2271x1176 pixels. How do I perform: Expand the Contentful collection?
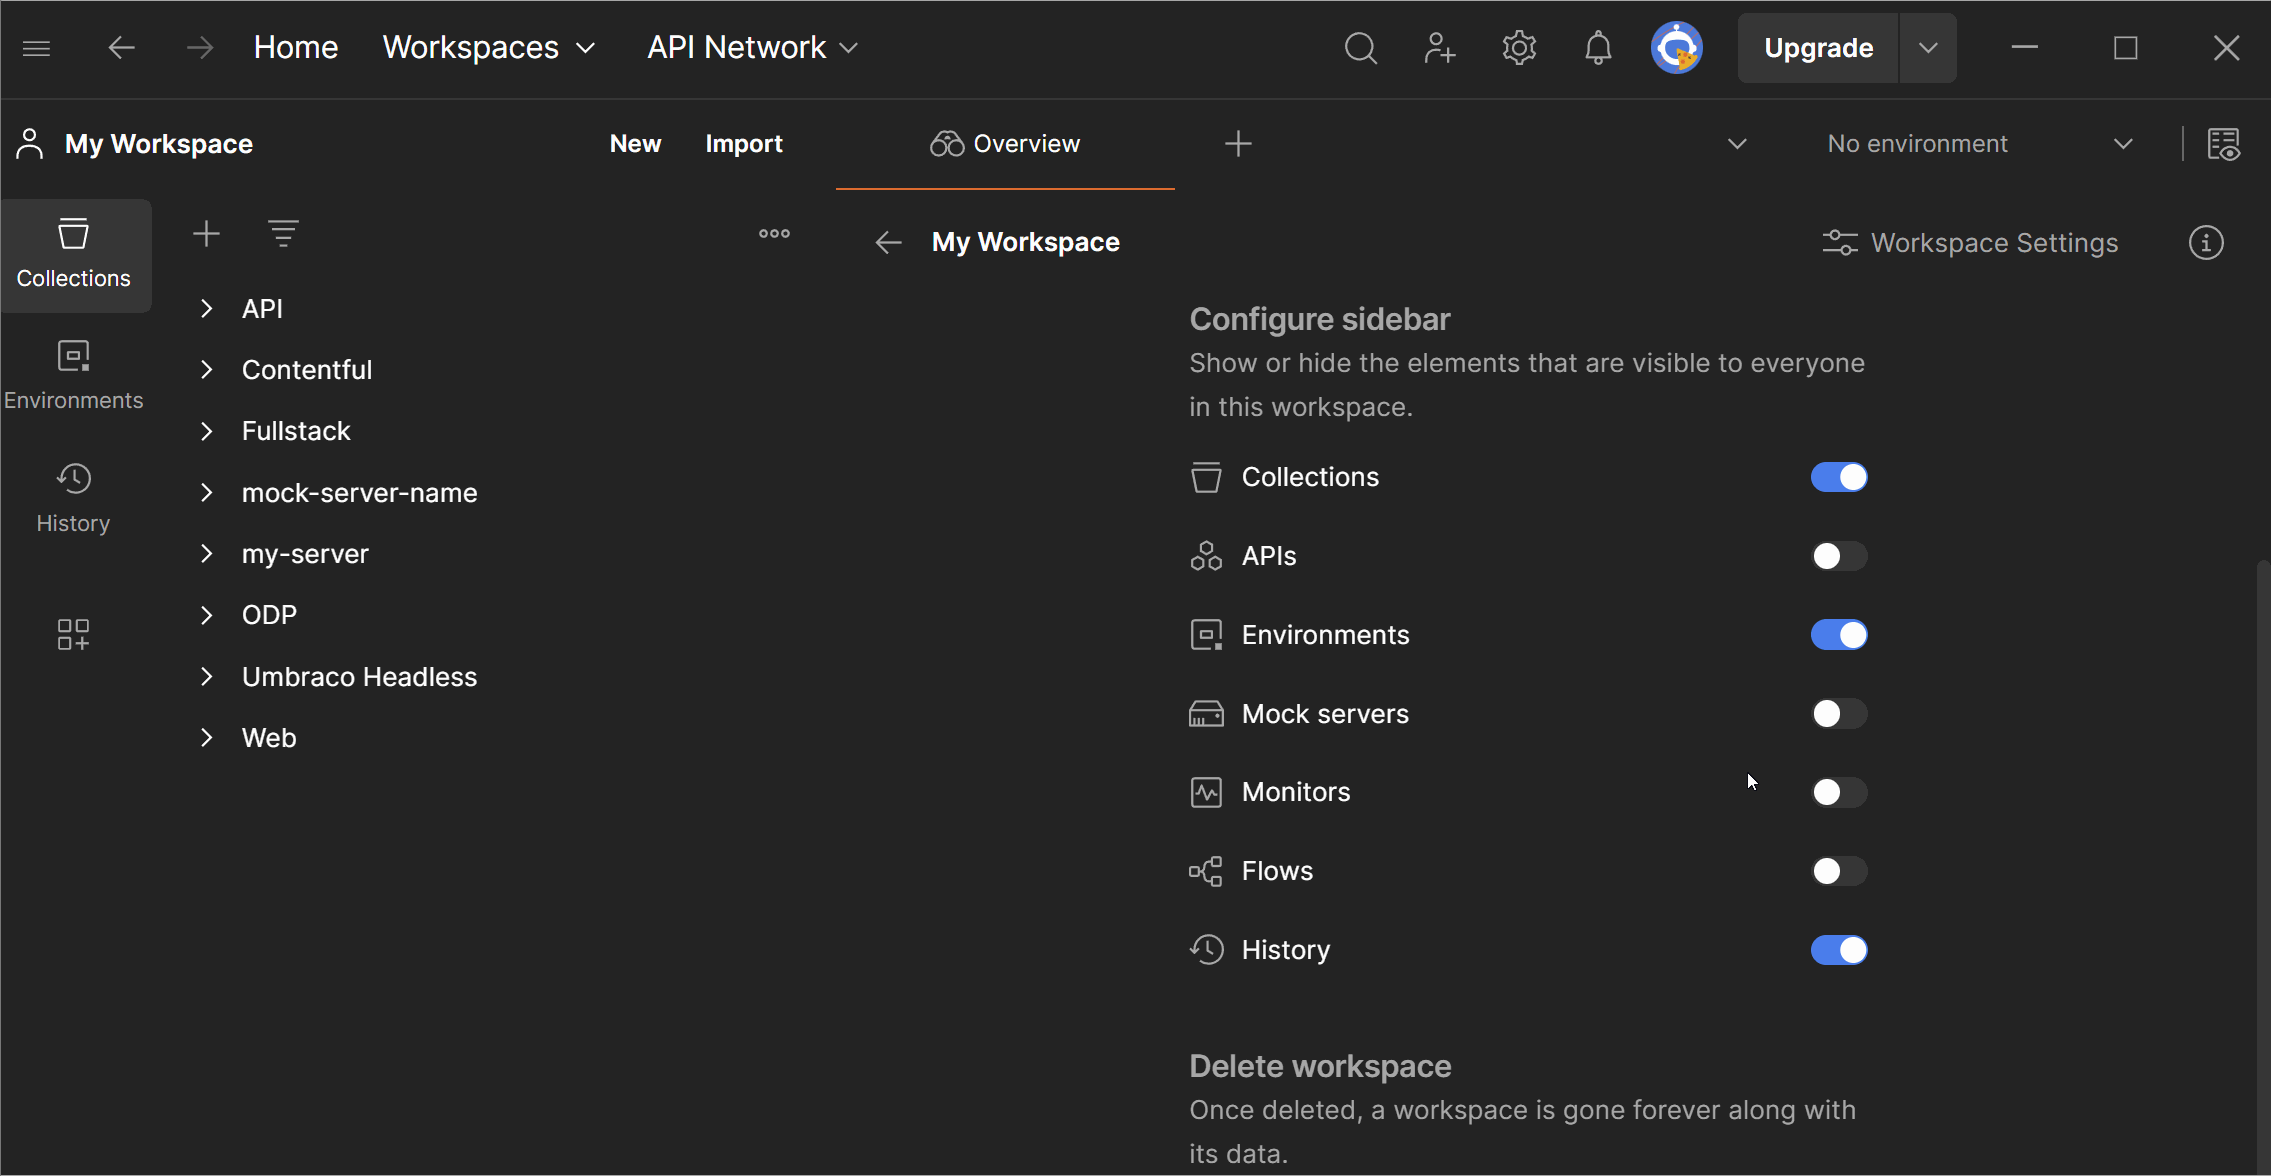pos(206,370)
